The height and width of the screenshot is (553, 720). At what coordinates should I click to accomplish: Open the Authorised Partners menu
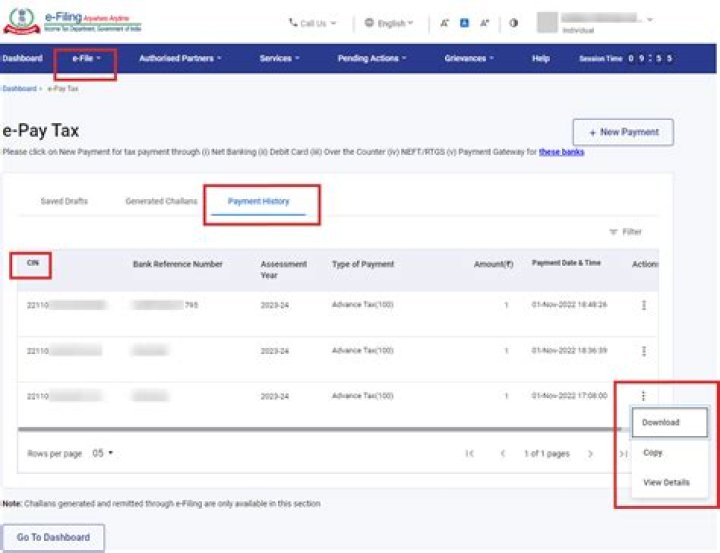pyautogui.click(x=180, y=58)
